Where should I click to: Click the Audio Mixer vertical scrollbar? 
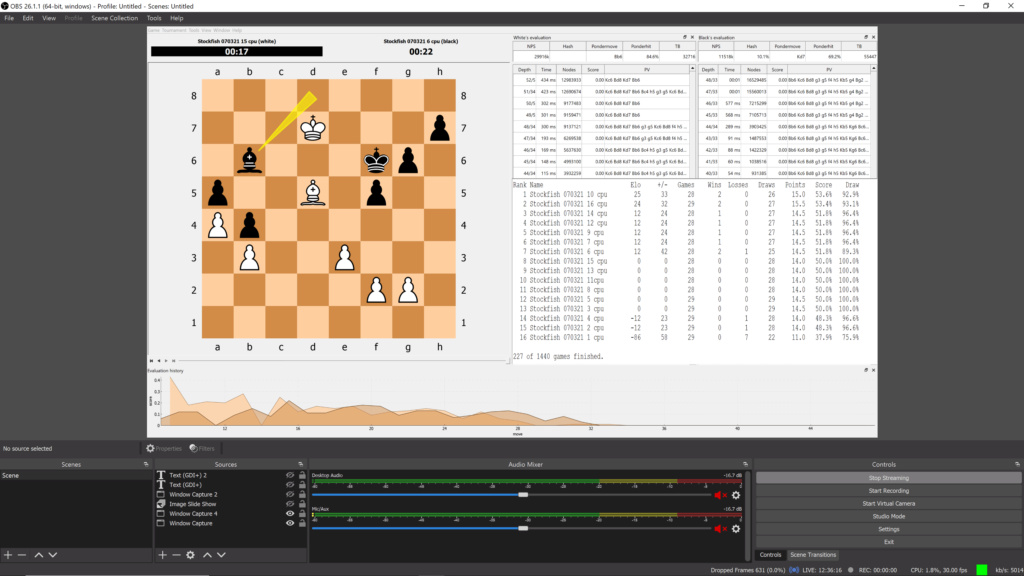[x=748, y=515]
